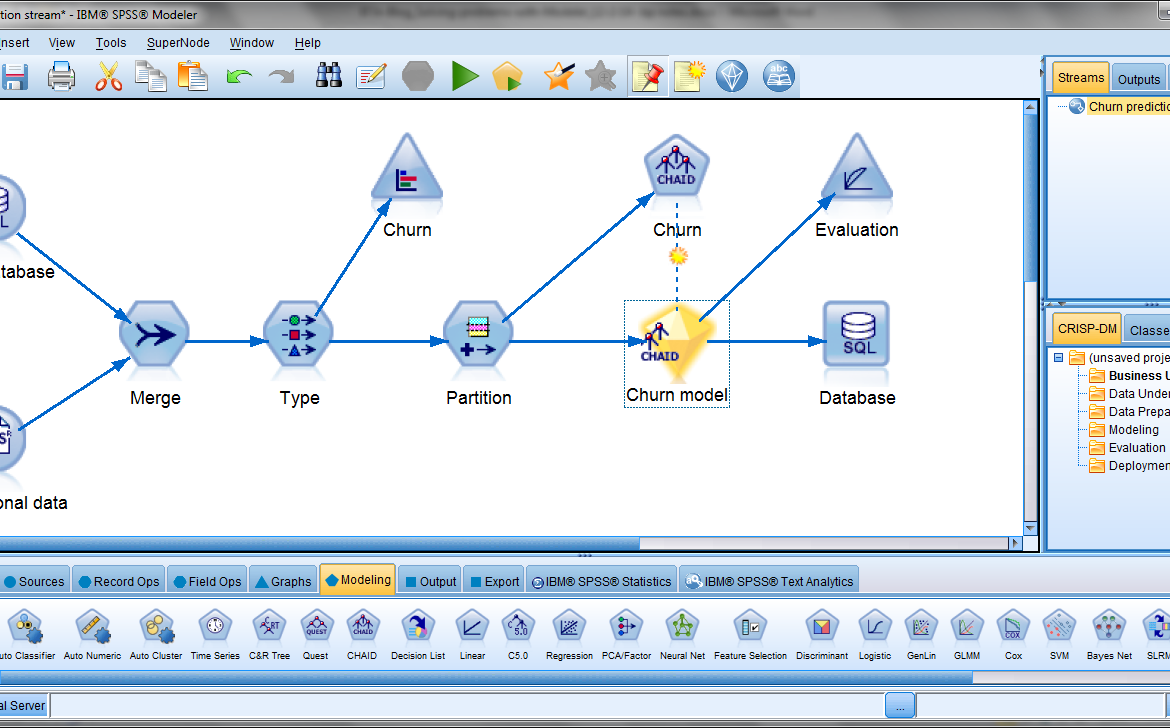Pick Decision List modeling node
The width and height of the screenshot is (1170, 728).
coord(418,636)
